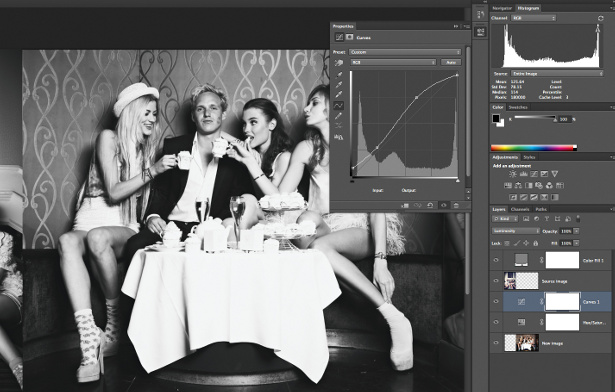Toggle lock image pixels brush icon
Screen dimensions: 615x392
point(517,243)
